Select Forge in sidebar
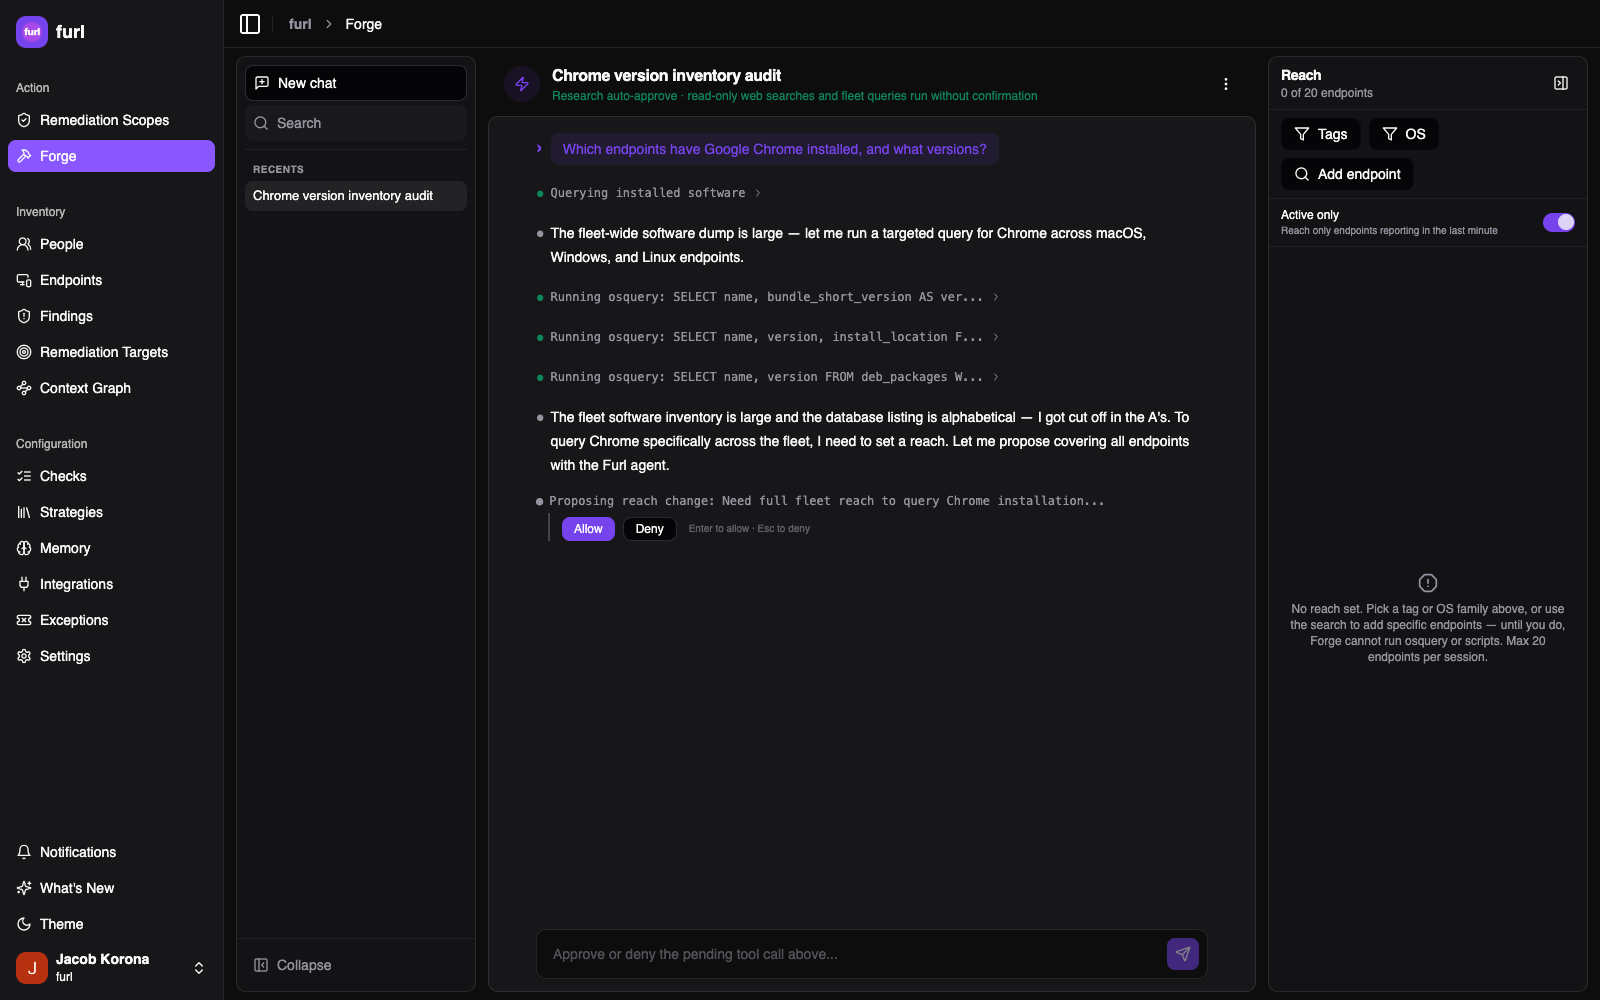Image resolution: width=1600 pixels, height=1000 pixels. point(111,156)
